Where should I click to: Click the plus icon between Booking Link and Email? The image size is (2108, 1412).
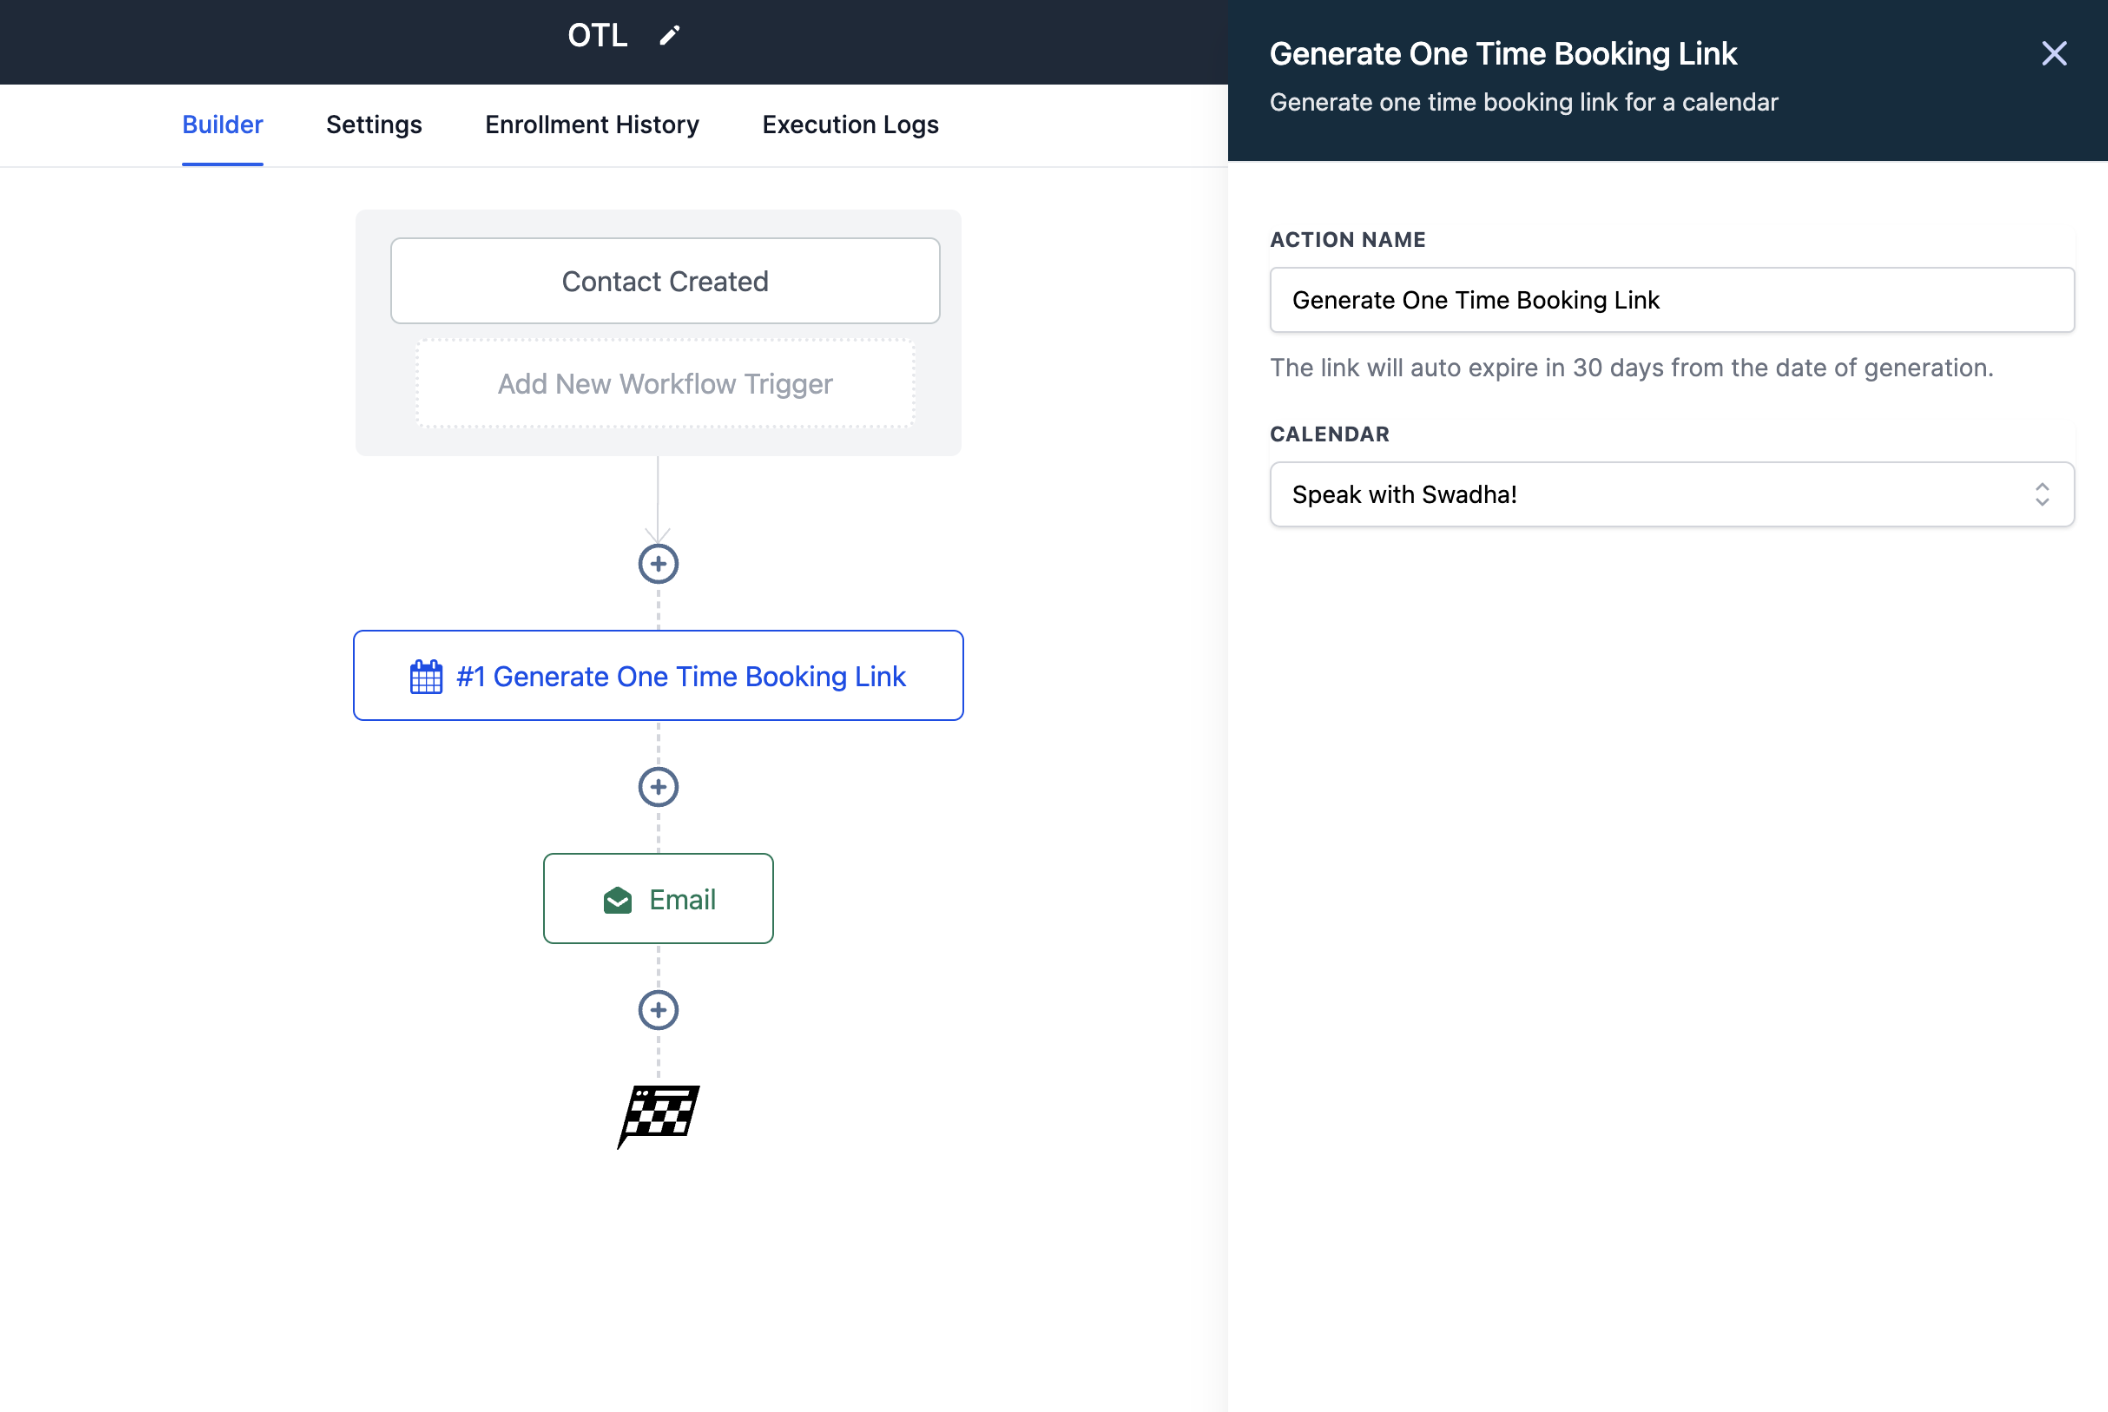[658, 787]
